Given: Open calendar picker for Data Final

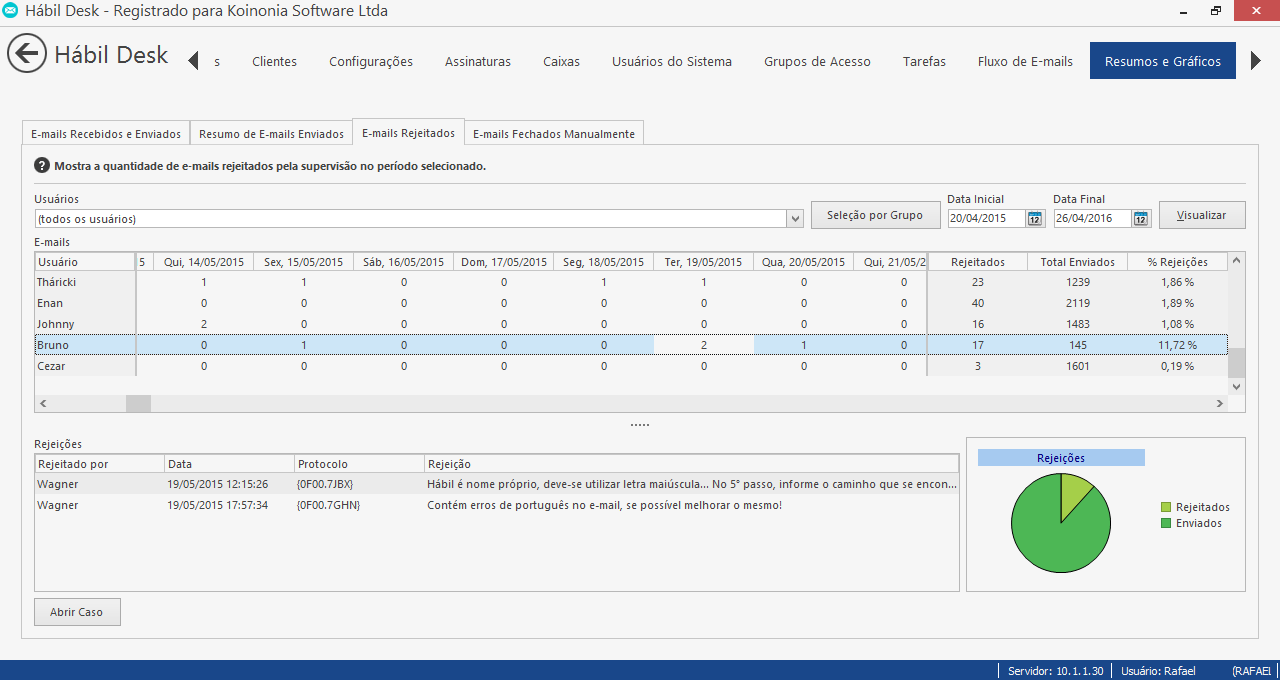Looking at the screenshot, I should point(1141,218).
